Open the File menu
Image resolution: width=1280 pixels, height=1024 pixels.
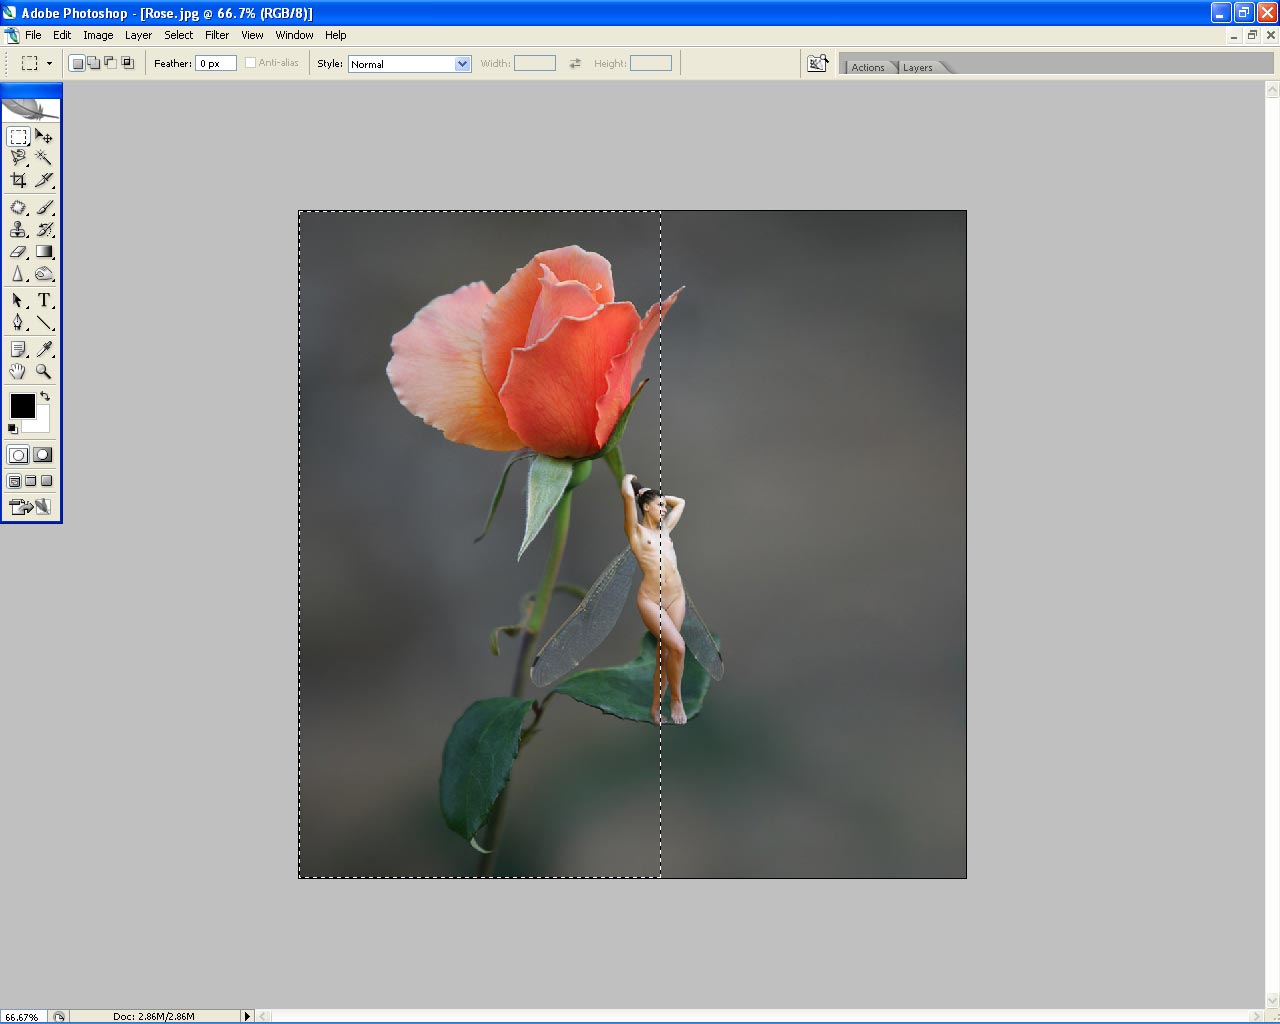(33, 35)
